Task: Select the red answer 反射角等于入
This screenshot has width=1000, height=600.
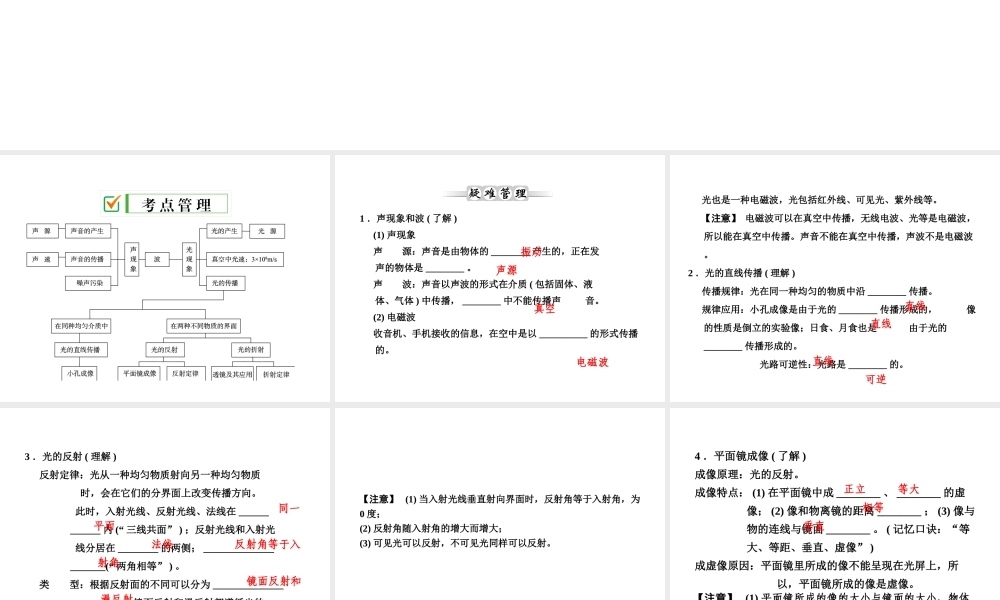Action: [267, 544]
